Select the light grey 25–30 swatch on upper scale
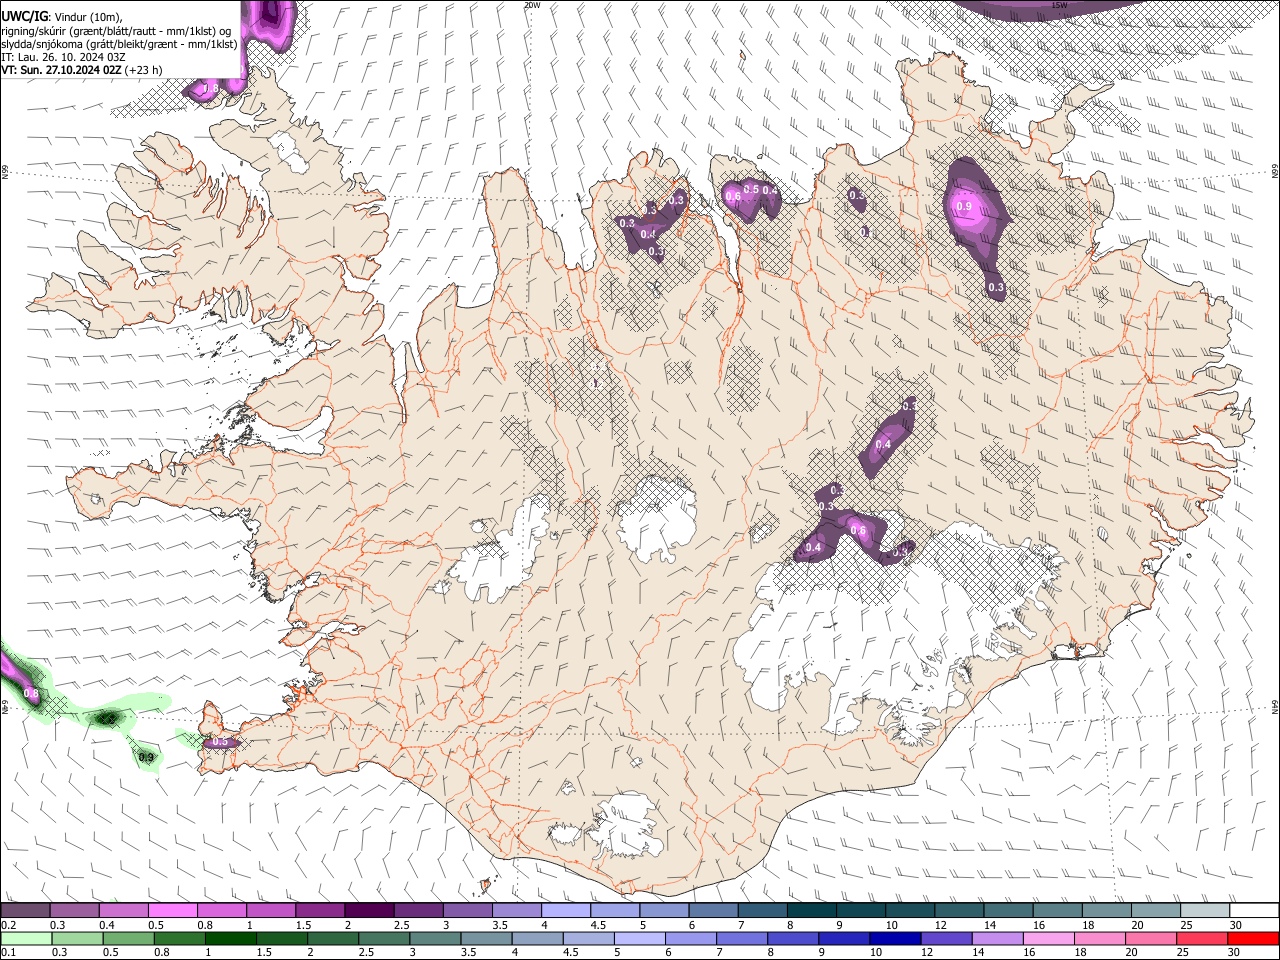Screen dimensions: 1280x960 pyautogui.click(x=1205, y=910)
